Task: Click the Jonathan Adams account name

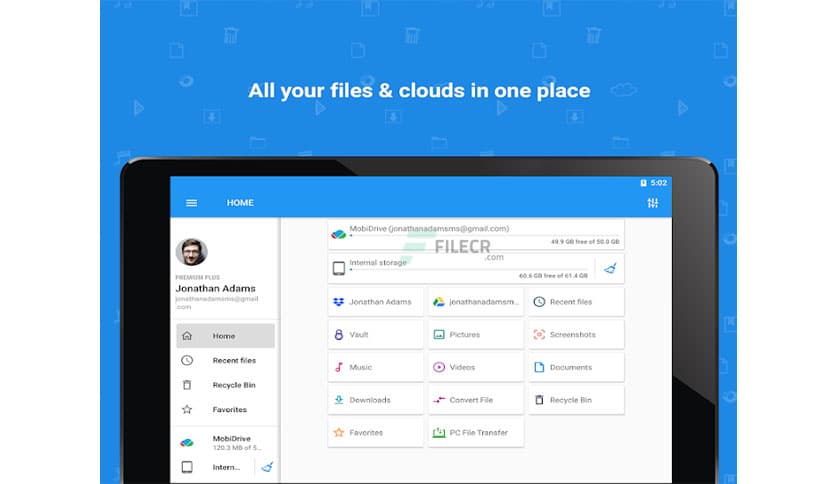Action: click(215, 288)
